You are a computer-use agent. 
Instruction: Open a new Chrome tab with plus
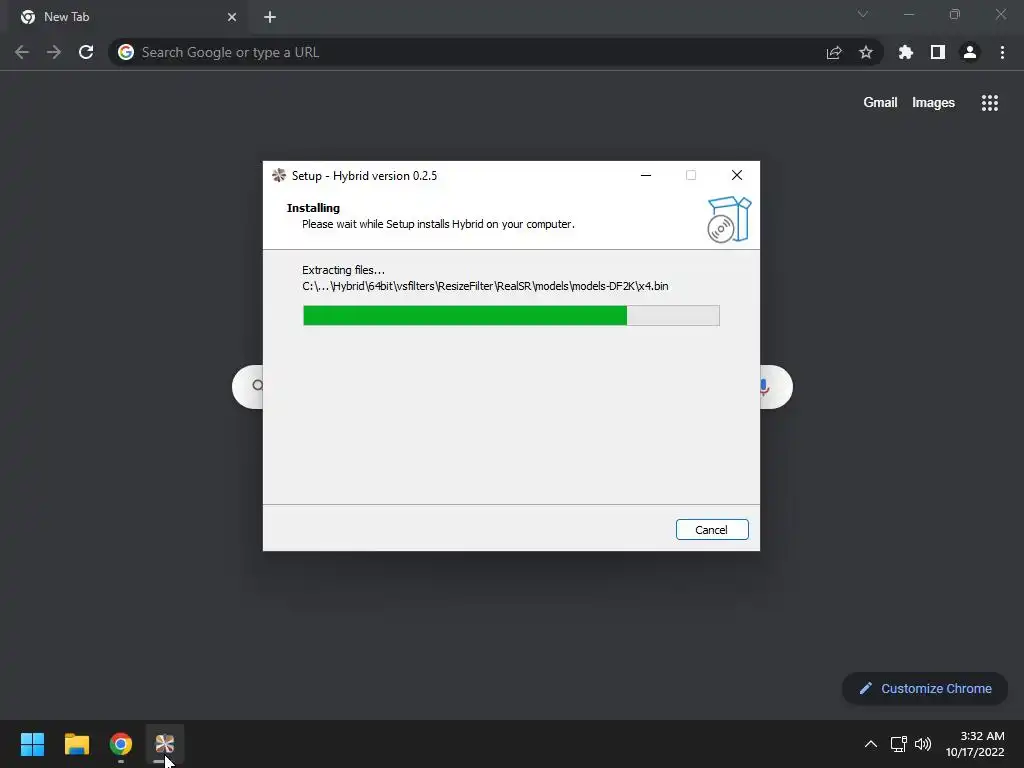point(270,17)
